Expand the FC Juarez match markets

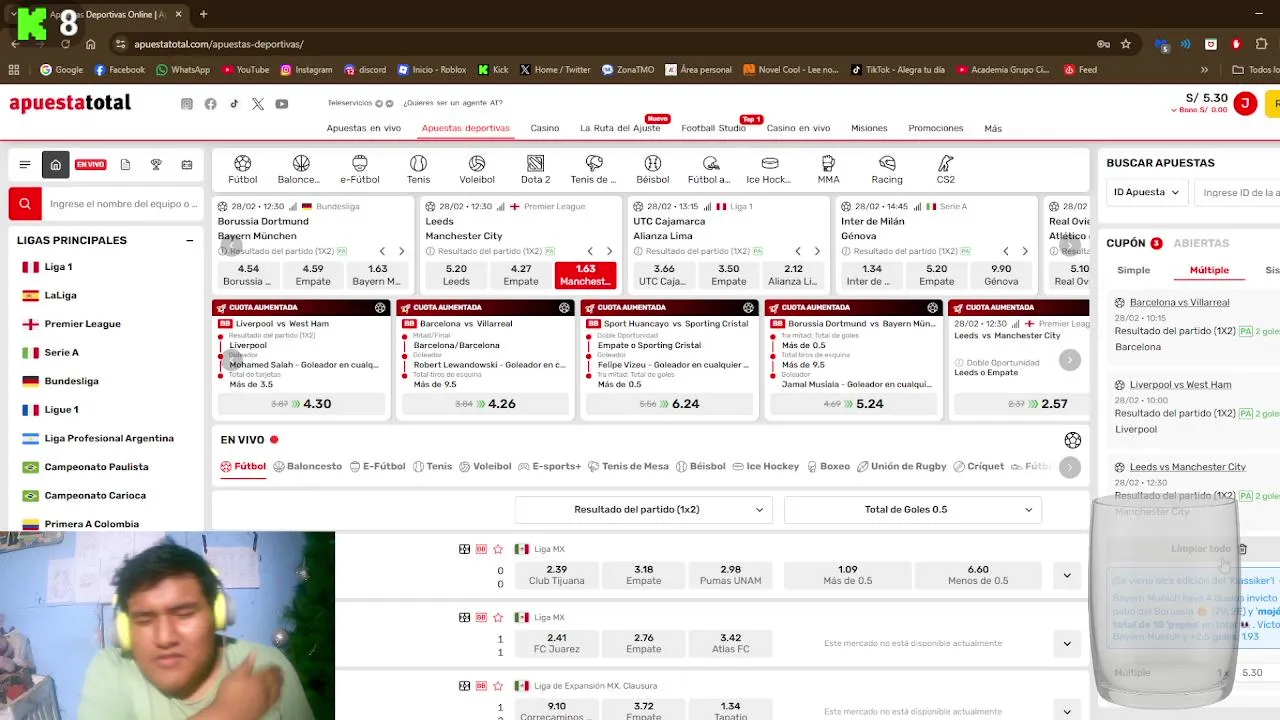tap(1067, 643)
